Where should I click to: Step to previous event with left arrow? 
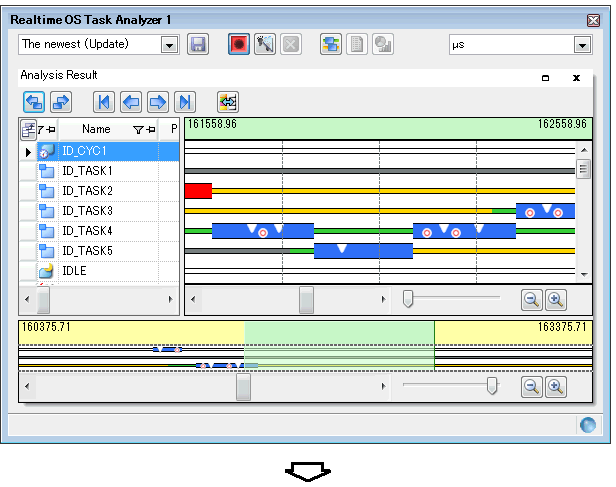point(130,101)
